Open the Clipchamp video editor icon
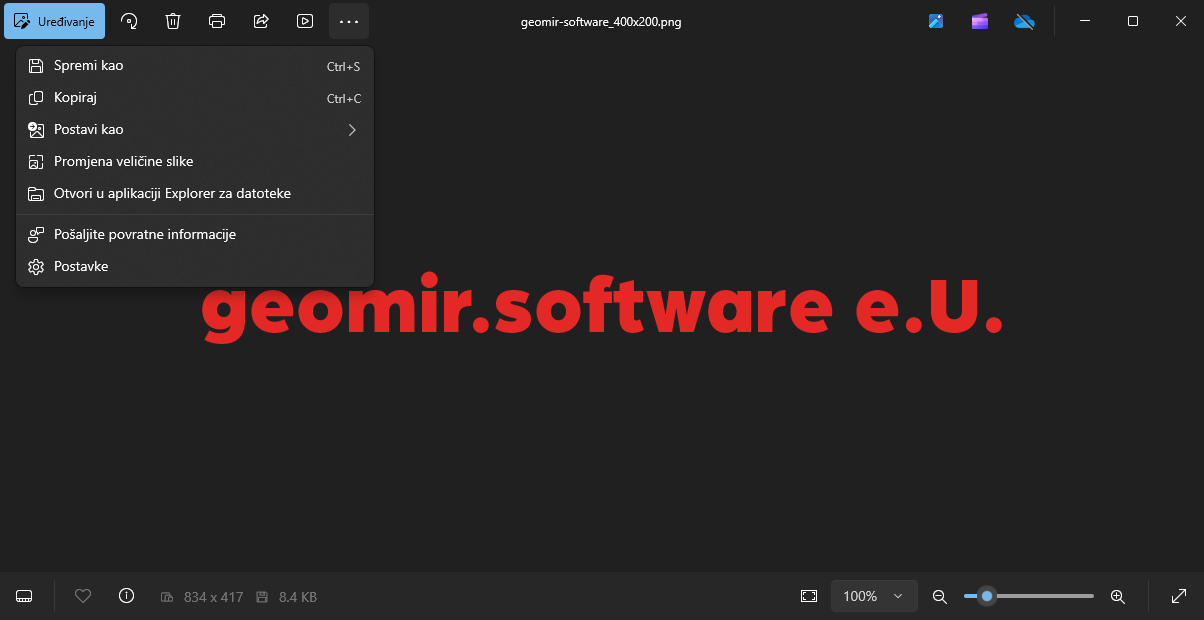This screenshot has width=1204, height=620. pyautogui.click(x=979, y=21)
